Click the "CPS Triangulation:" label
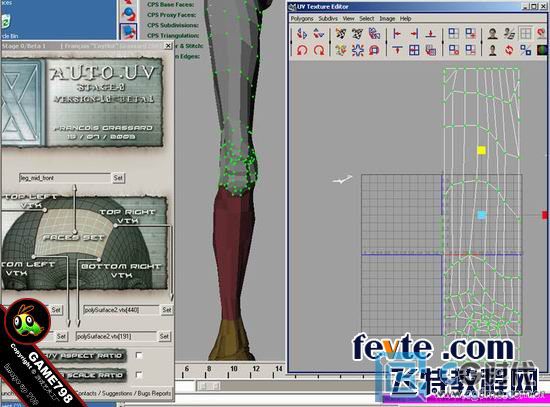550x407 pixels. pos(173,35)
